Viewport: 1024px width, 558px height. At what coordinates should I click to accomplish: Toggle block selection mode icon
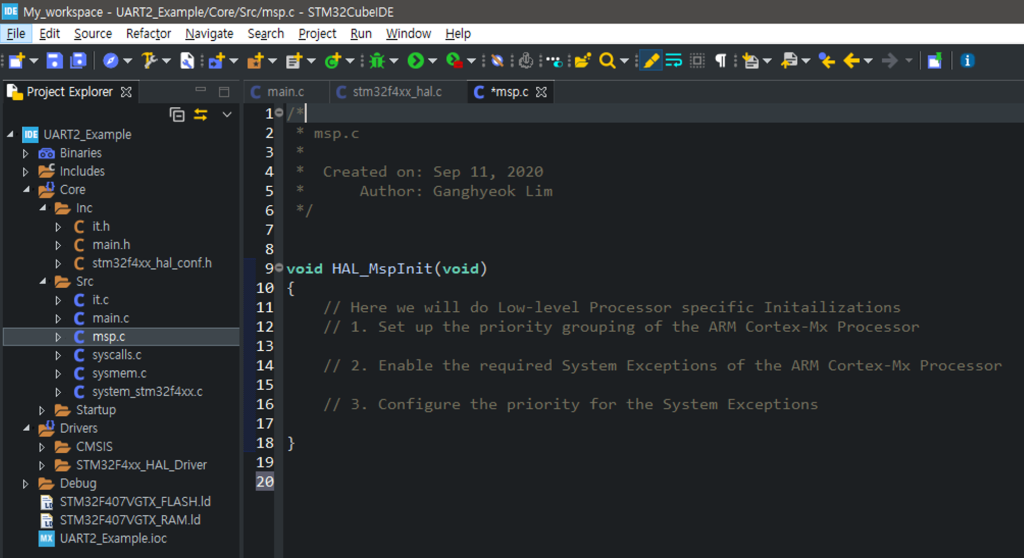click(697, 61)
